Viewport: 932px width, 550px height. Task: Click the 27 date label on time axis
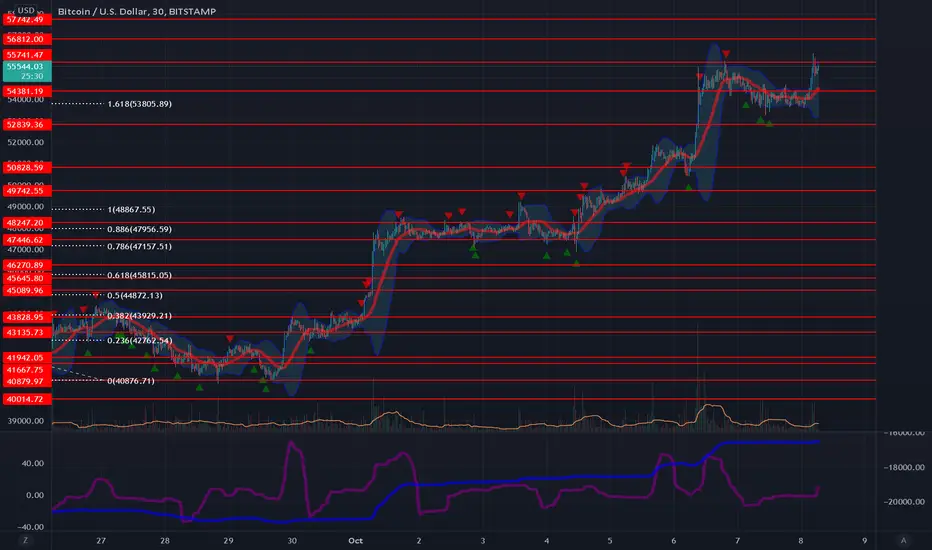click(101, 540)
